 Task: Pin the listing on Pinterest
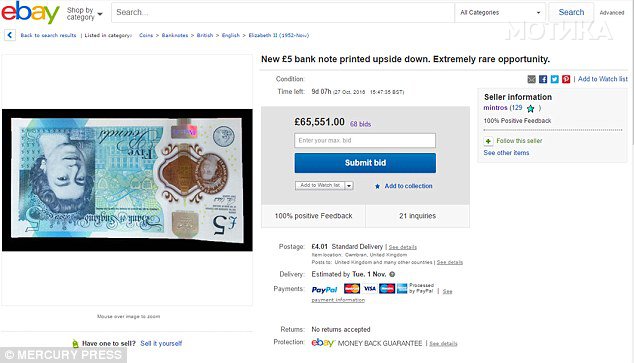(x=566, y=79)
